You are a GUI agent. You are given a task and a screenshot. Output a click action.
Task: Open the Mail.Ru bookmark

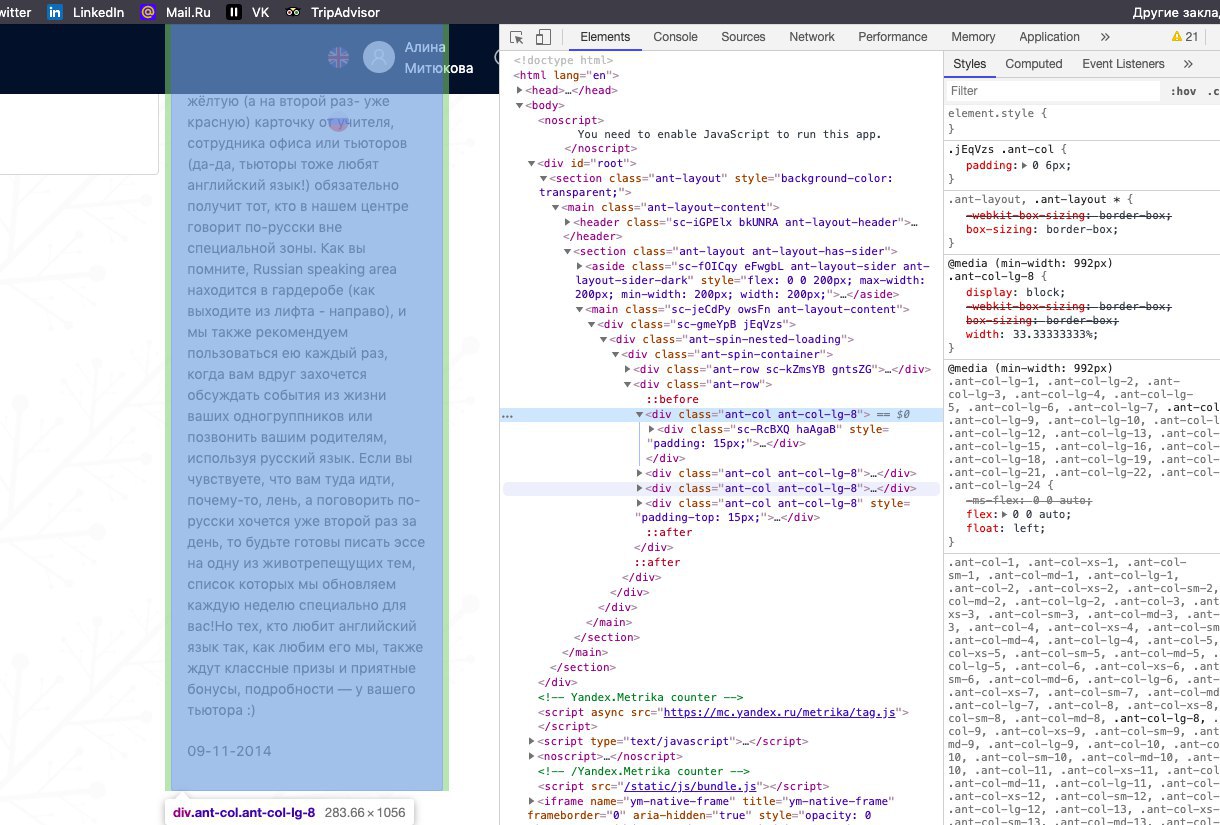[x=176, y=12]
